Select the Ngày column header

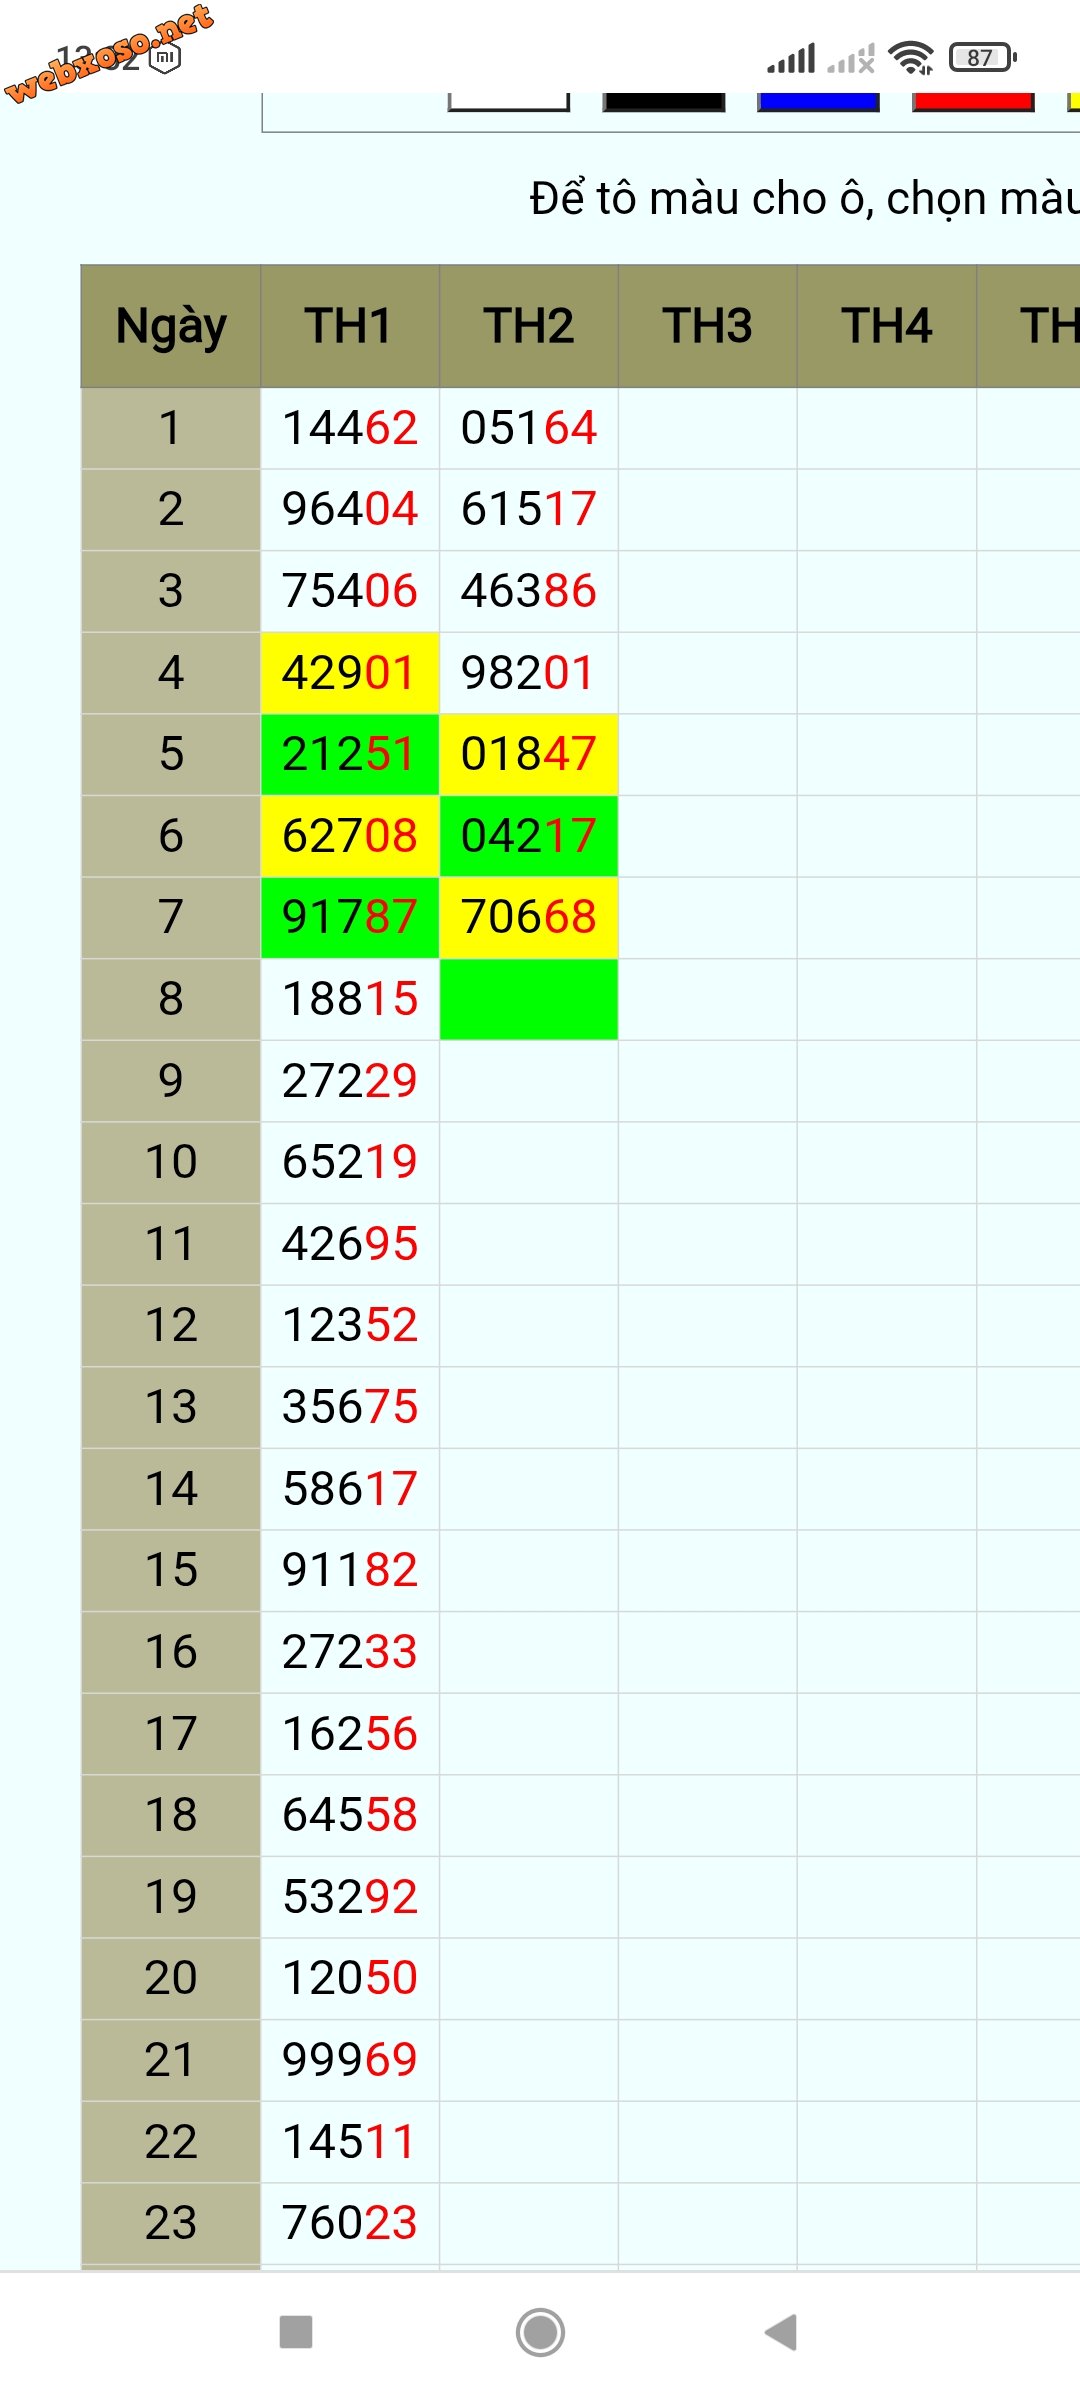pyautogui.click(x=171, y=326)
